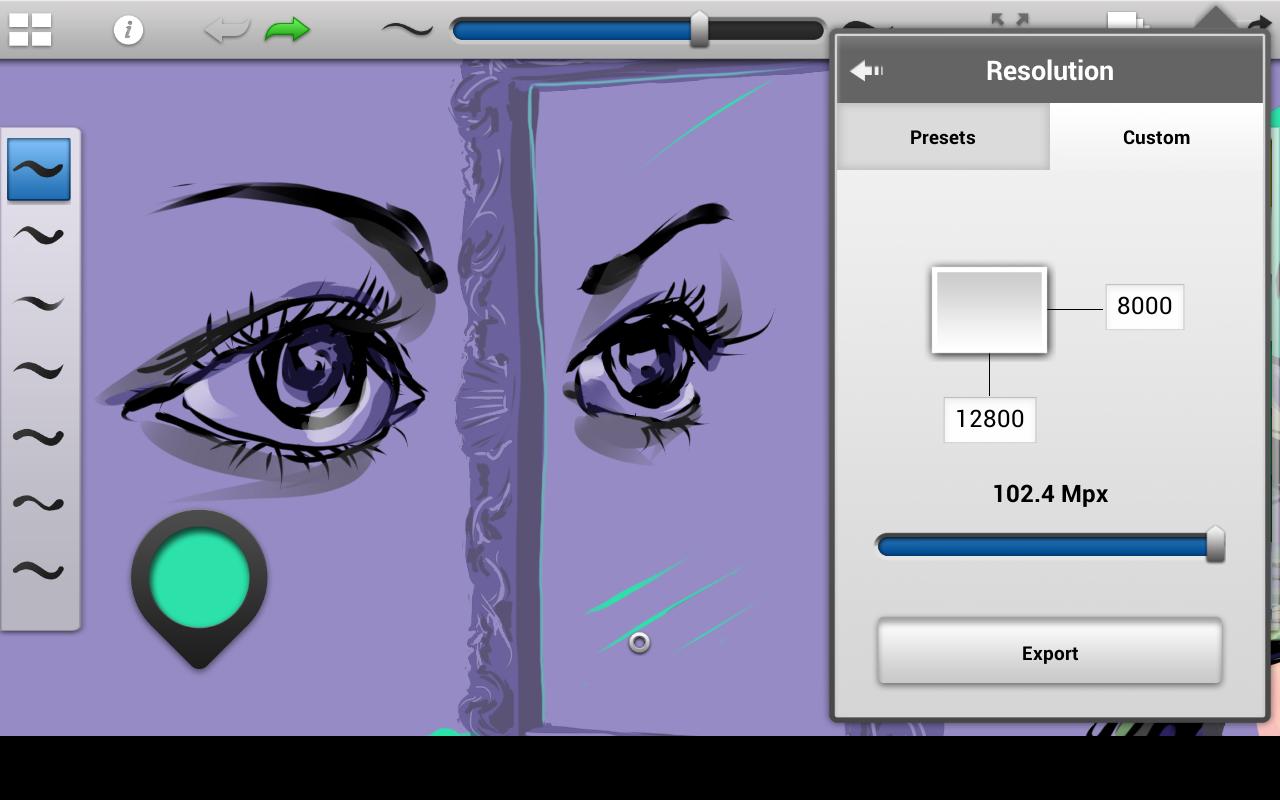Select the second brush preset
The width and height of the screenshot is (1280, 800).
coord(39,236)
